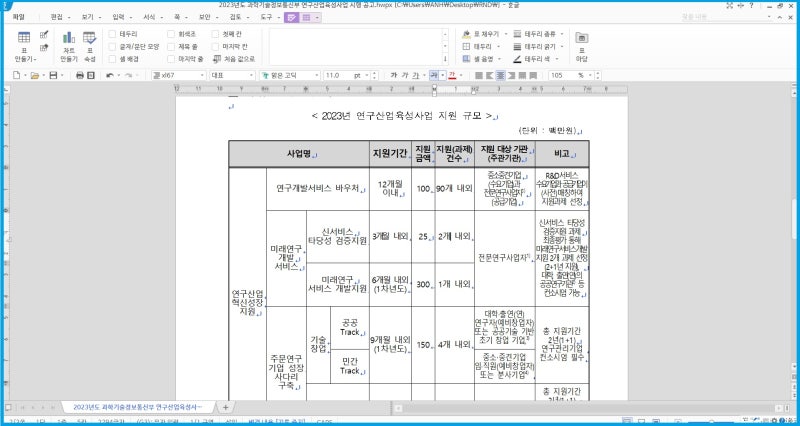Tick the 셀 배경 checkbox
This screenshot has width=800, height=426.
tap(112, 59)
